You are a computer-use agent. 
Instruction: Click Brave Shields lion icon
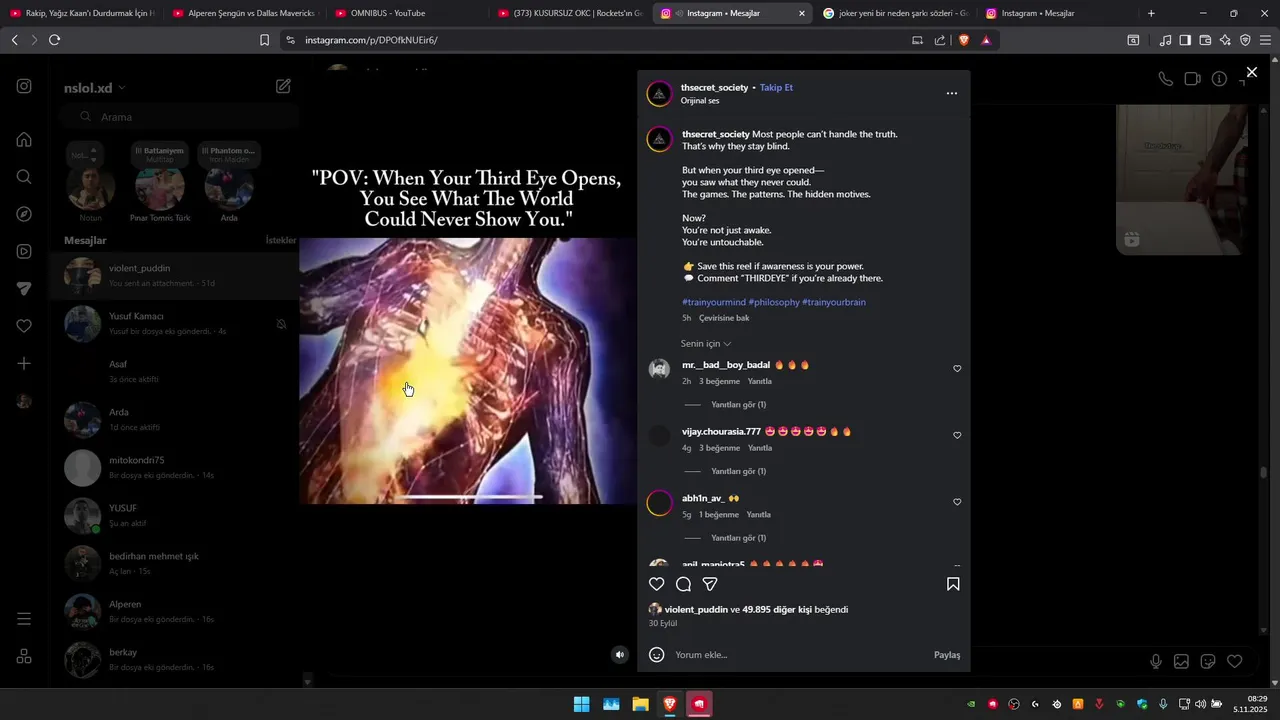tap(964, 40)
